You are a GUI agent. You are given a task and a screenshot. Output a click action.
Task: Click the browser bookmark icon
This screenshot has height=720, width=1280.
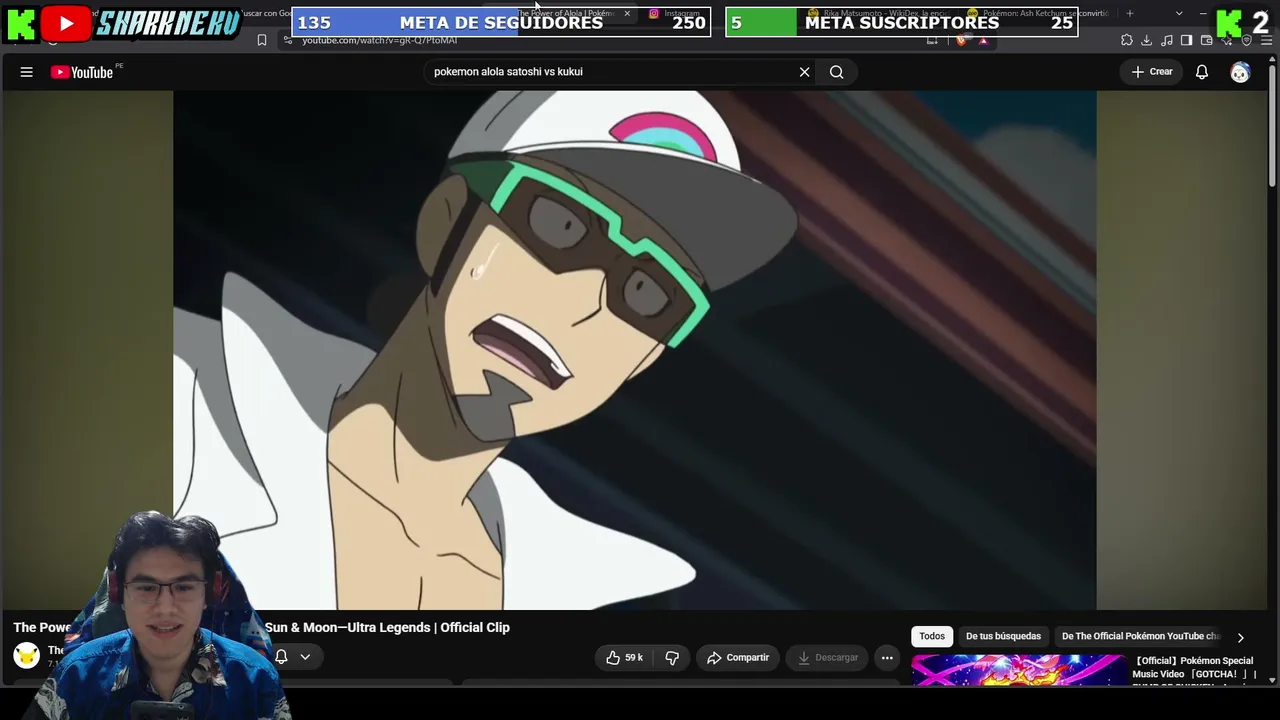[262, 40]
